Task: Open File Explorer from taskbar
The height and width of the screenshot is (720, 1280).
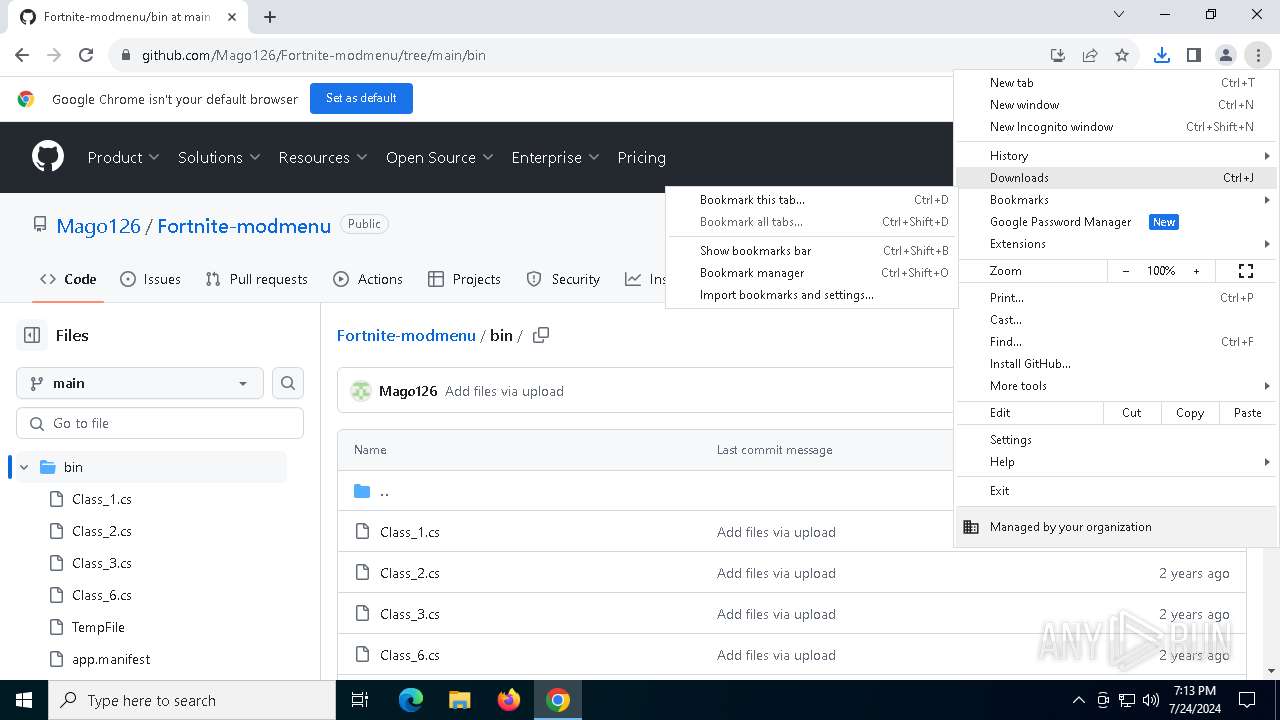Action: (x=460, y=700)
